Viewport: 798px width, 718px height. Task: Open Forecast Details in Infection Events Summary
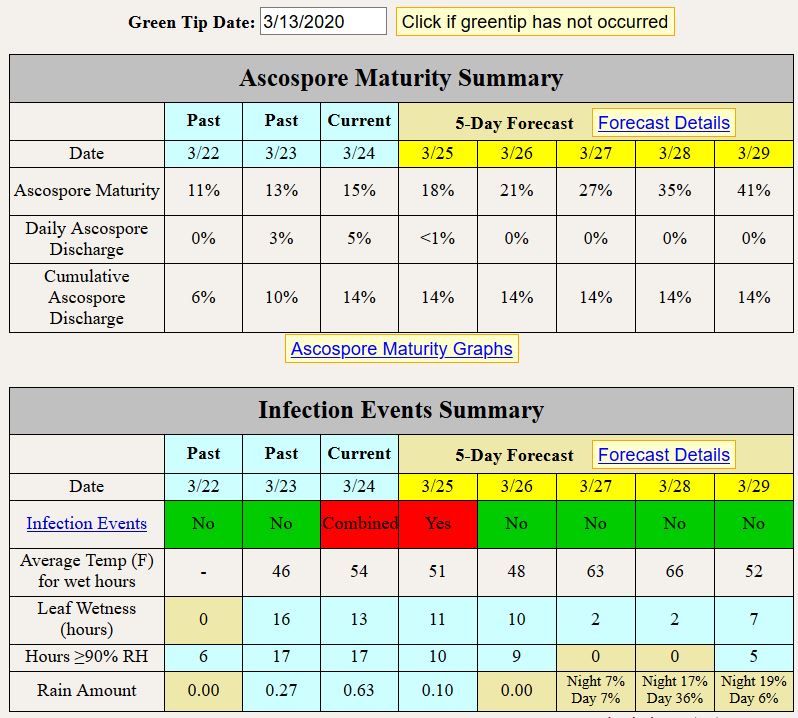pos(664,454)
